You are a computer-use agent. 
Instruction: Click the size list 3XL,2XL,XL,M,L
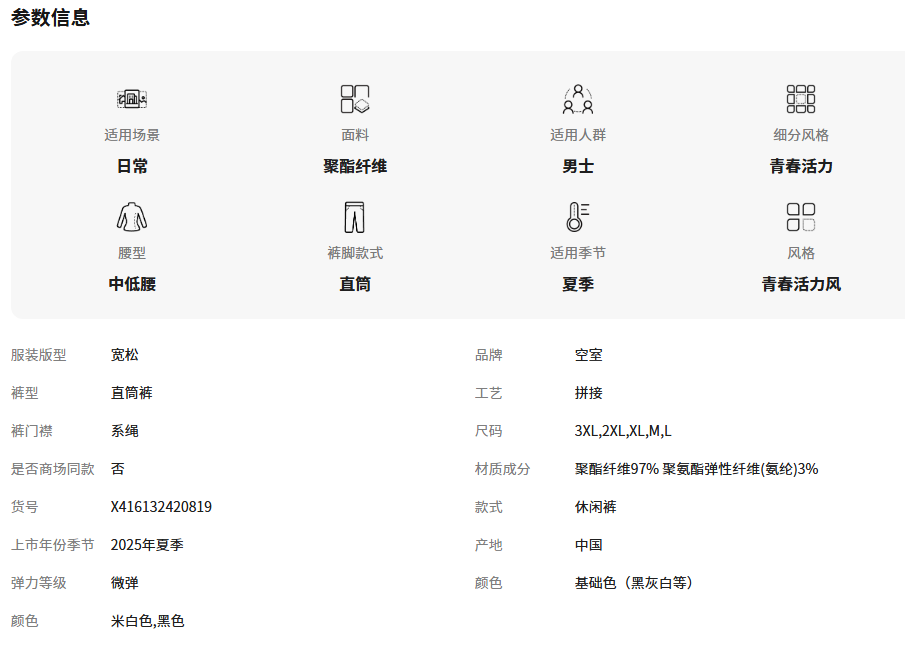(623, 431)
